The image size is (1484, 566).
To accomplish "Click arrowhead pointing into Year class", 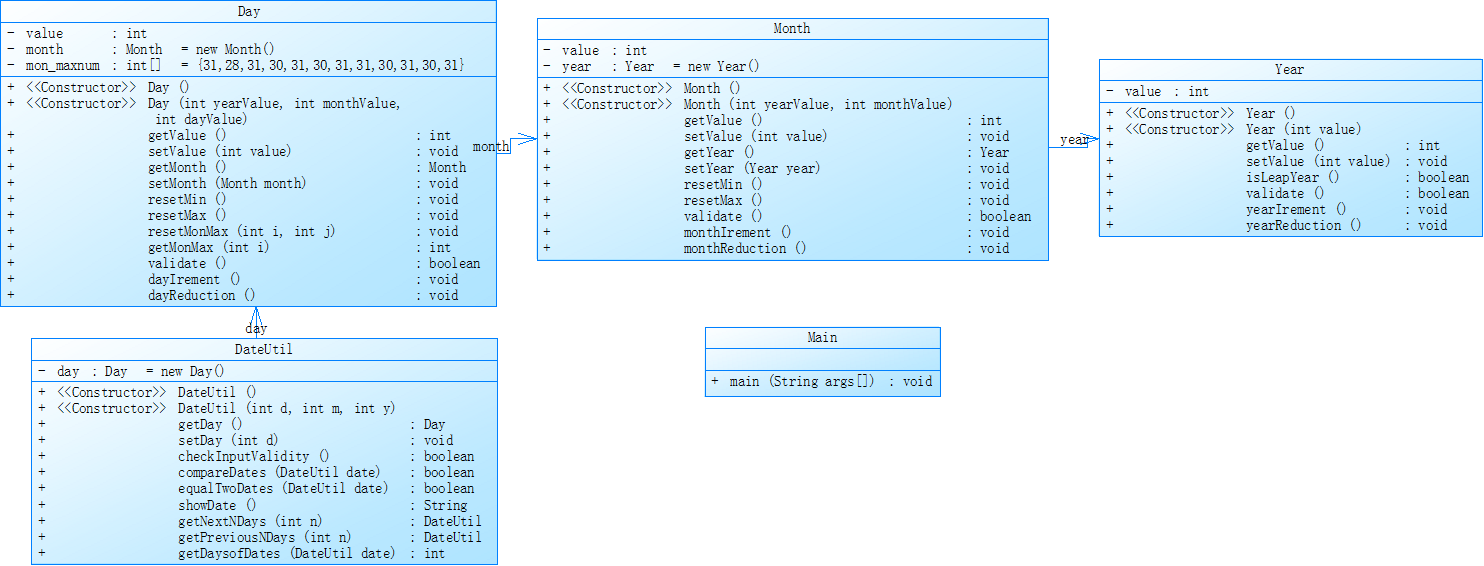I will [1092, 139].
